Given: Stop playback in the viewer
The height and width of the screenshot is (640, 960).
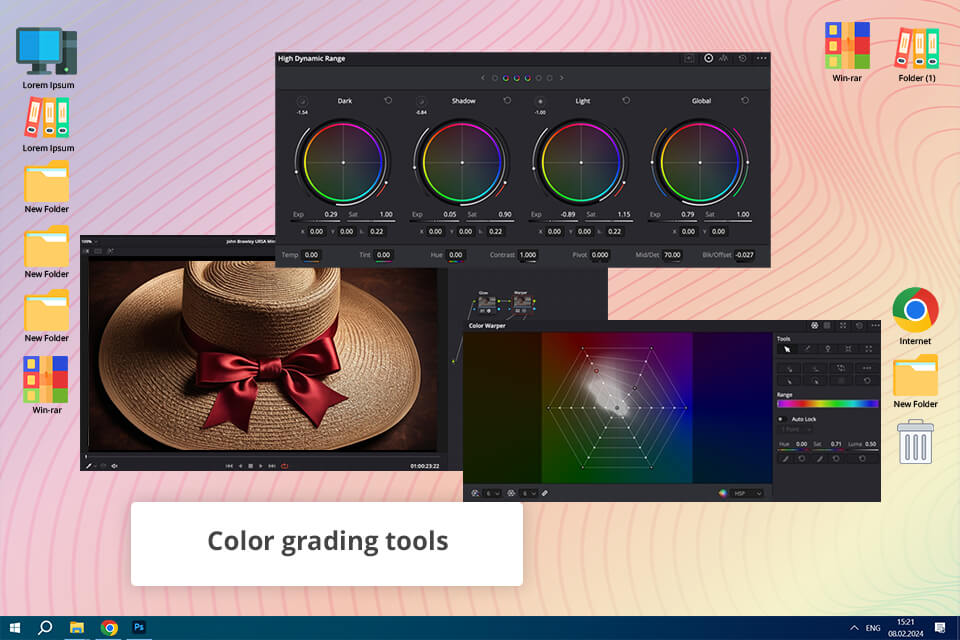Looking at the screenshot, I should click(x=250, y=466).
